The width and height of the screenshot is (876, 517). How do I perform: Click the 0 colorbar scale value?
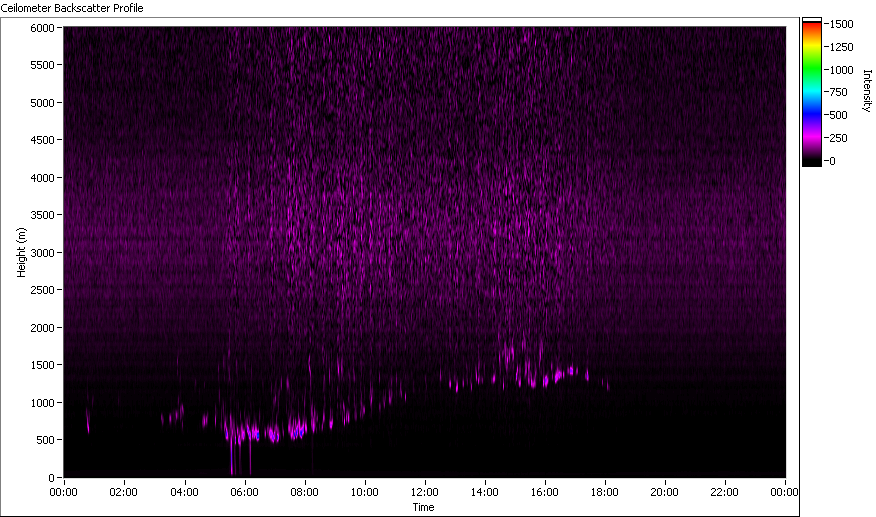coord(832,161)
